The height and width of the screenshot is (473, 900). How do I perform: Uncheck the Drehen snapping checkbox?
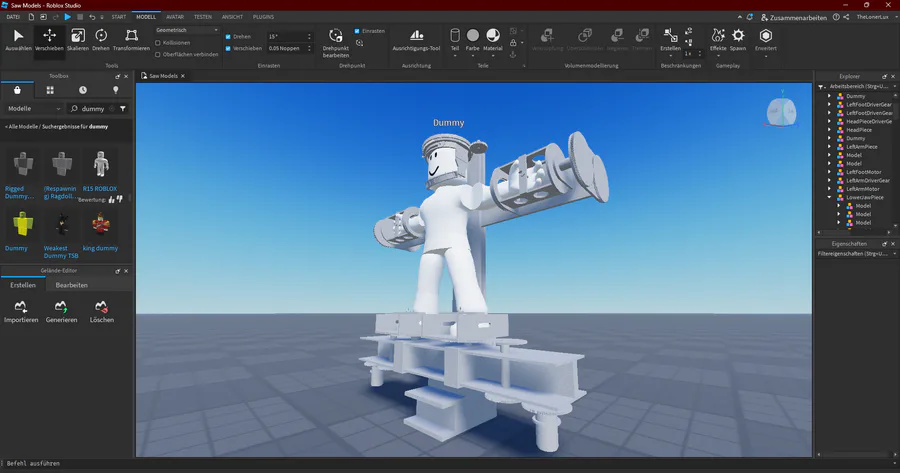[228, 37]
